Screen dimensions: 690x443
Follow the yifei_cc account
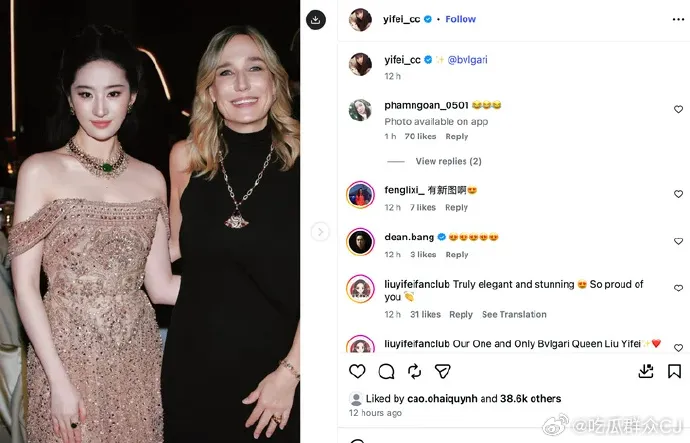460,19
